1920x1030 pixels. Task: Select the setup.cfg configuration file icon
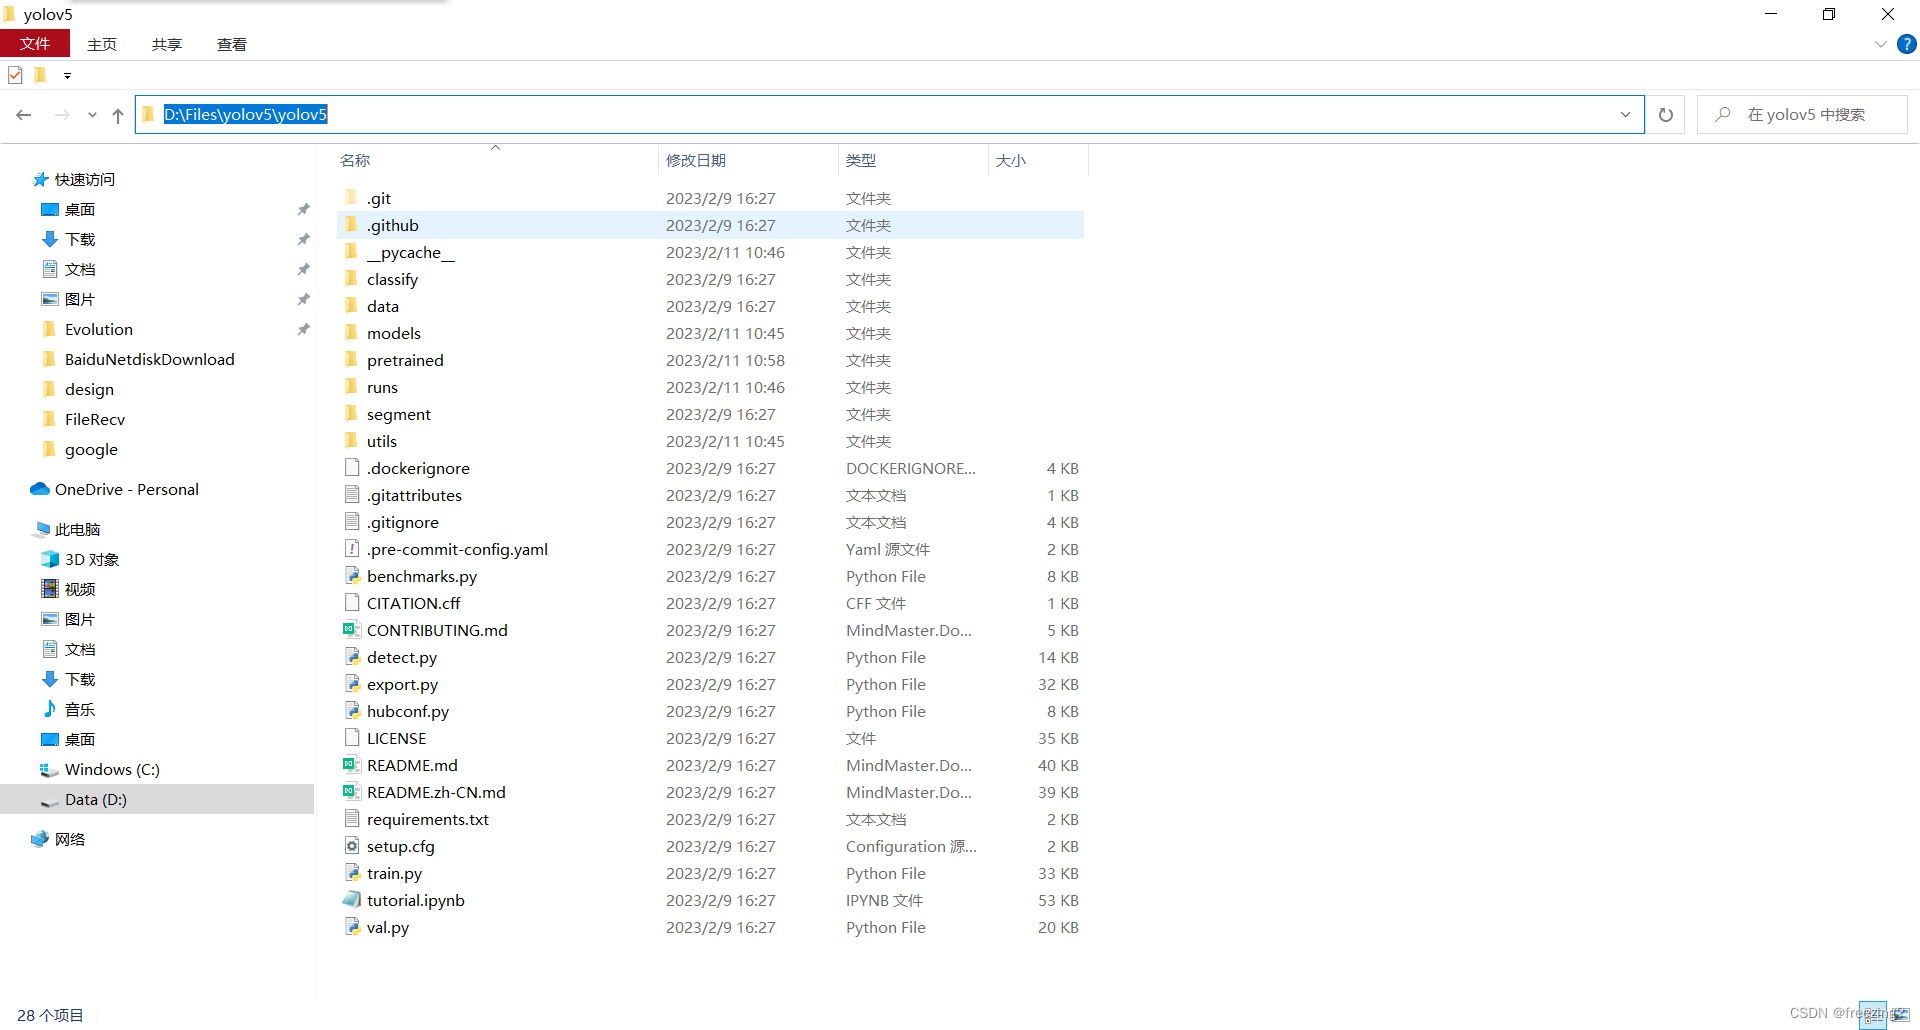(x=352, y=846)
